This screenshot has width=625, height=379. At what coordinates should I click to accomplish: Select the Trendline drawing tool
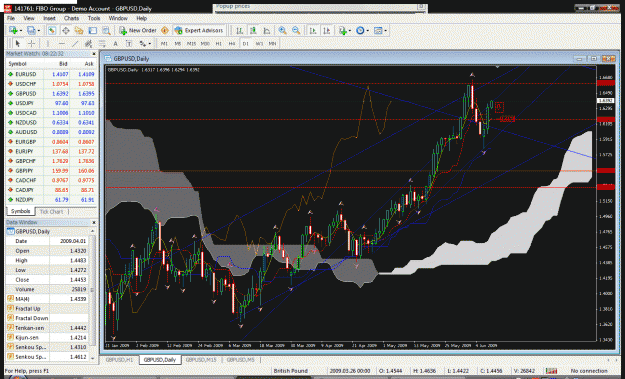(x=75, y=43)
